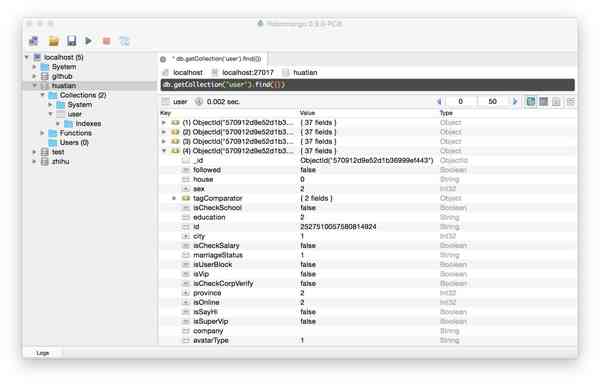Select the isCheckCorpVerify field row
This screenshot has height=385, width=600.
(367, 284)
